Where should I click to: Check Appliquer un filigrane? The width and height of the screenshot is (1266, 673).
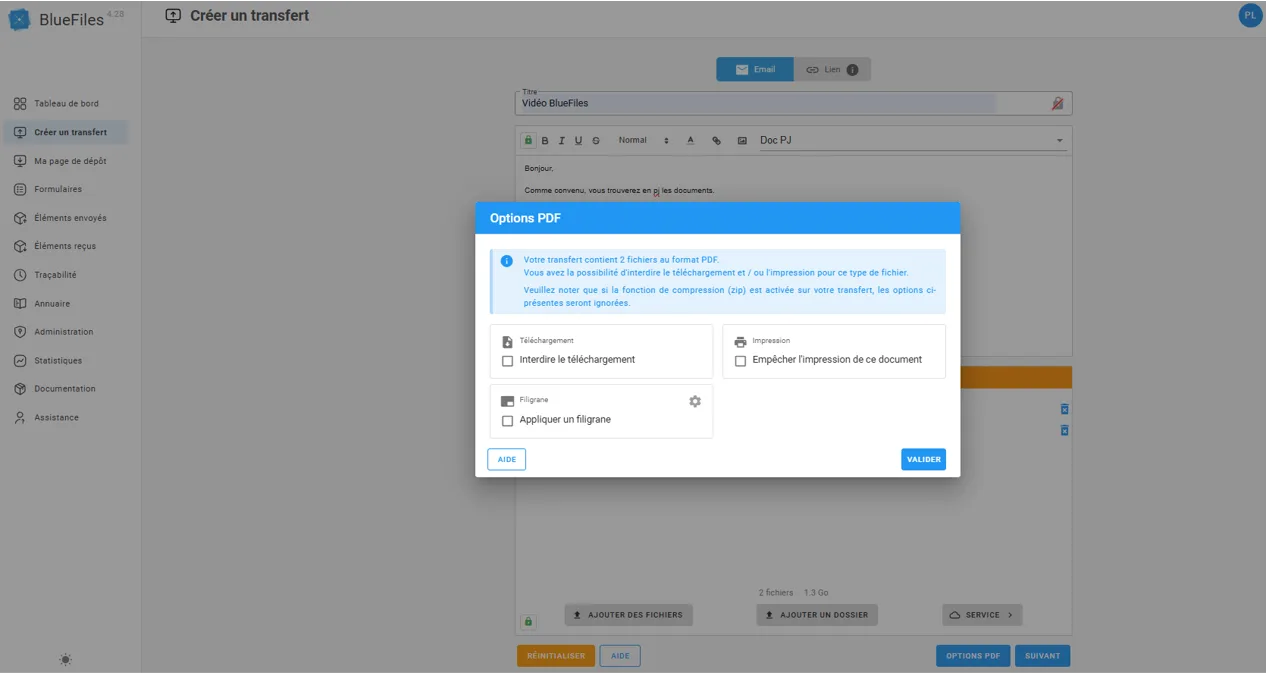(507, 421)
